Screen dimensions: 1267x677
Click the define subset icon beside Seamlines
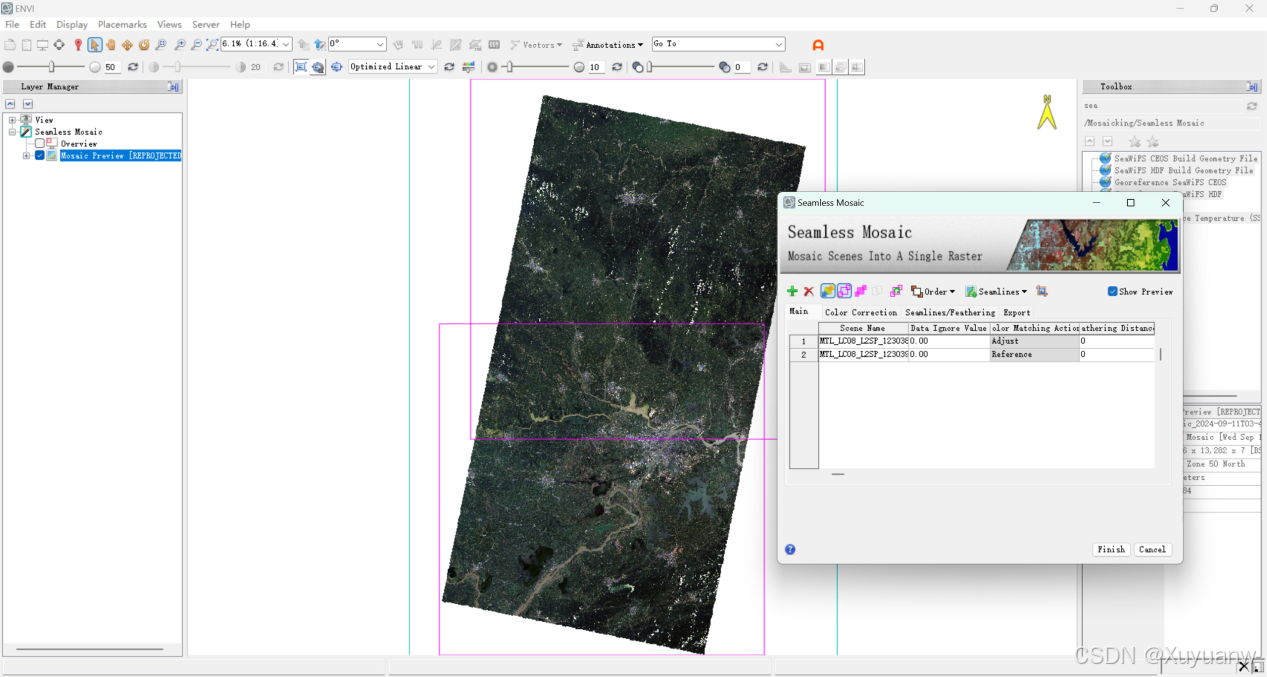coord(1042,291)
